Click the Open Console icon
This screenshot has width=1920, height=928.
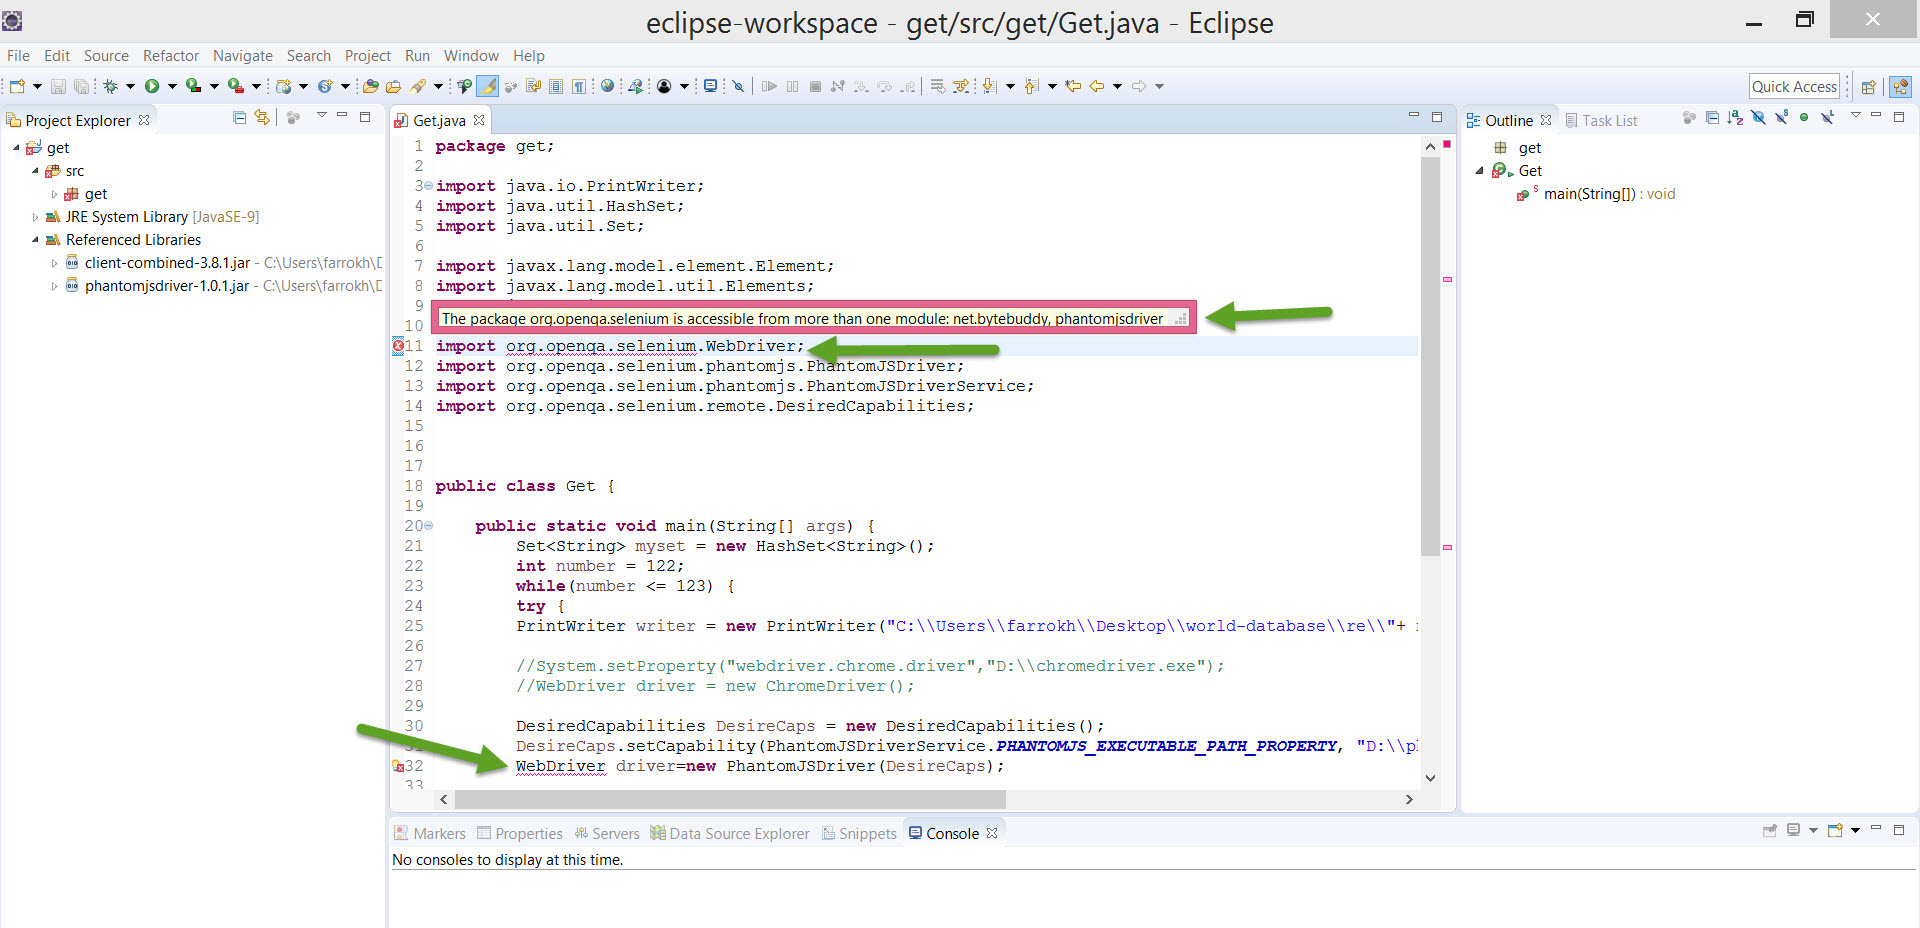(1835, 830)
